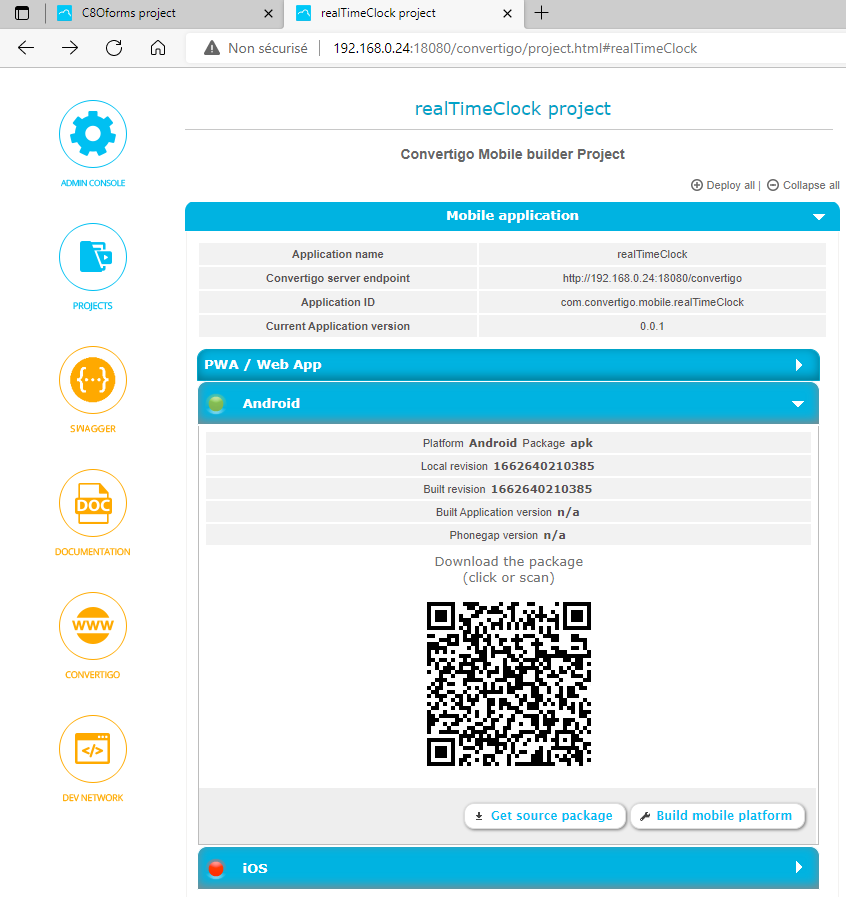Open the Admin Console gear icon
Image resolution: width=846 pixels, height=897 pixels.
(93, 134)
